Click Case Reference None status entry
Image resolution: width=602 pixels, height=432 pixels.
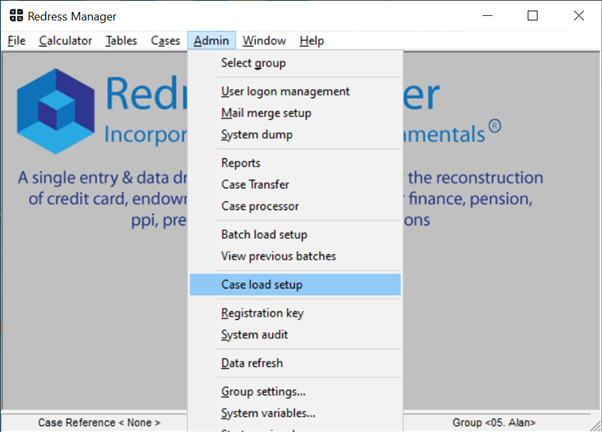[99, 423]
